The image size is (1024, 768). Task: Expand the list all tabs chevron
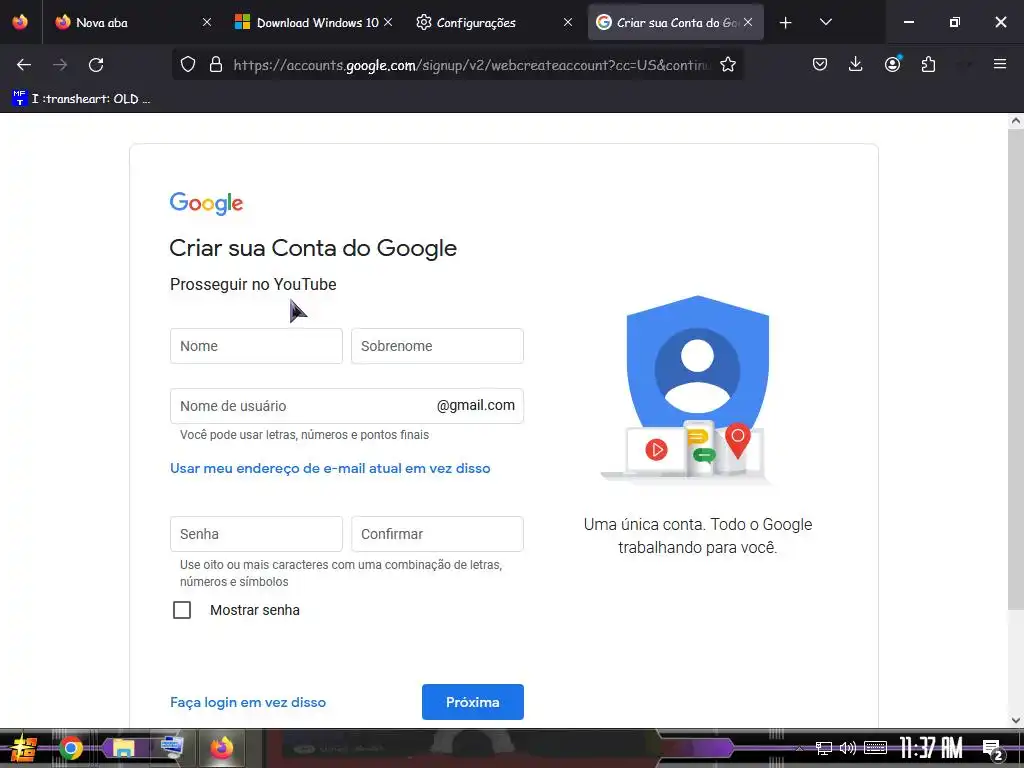point(825,22)
